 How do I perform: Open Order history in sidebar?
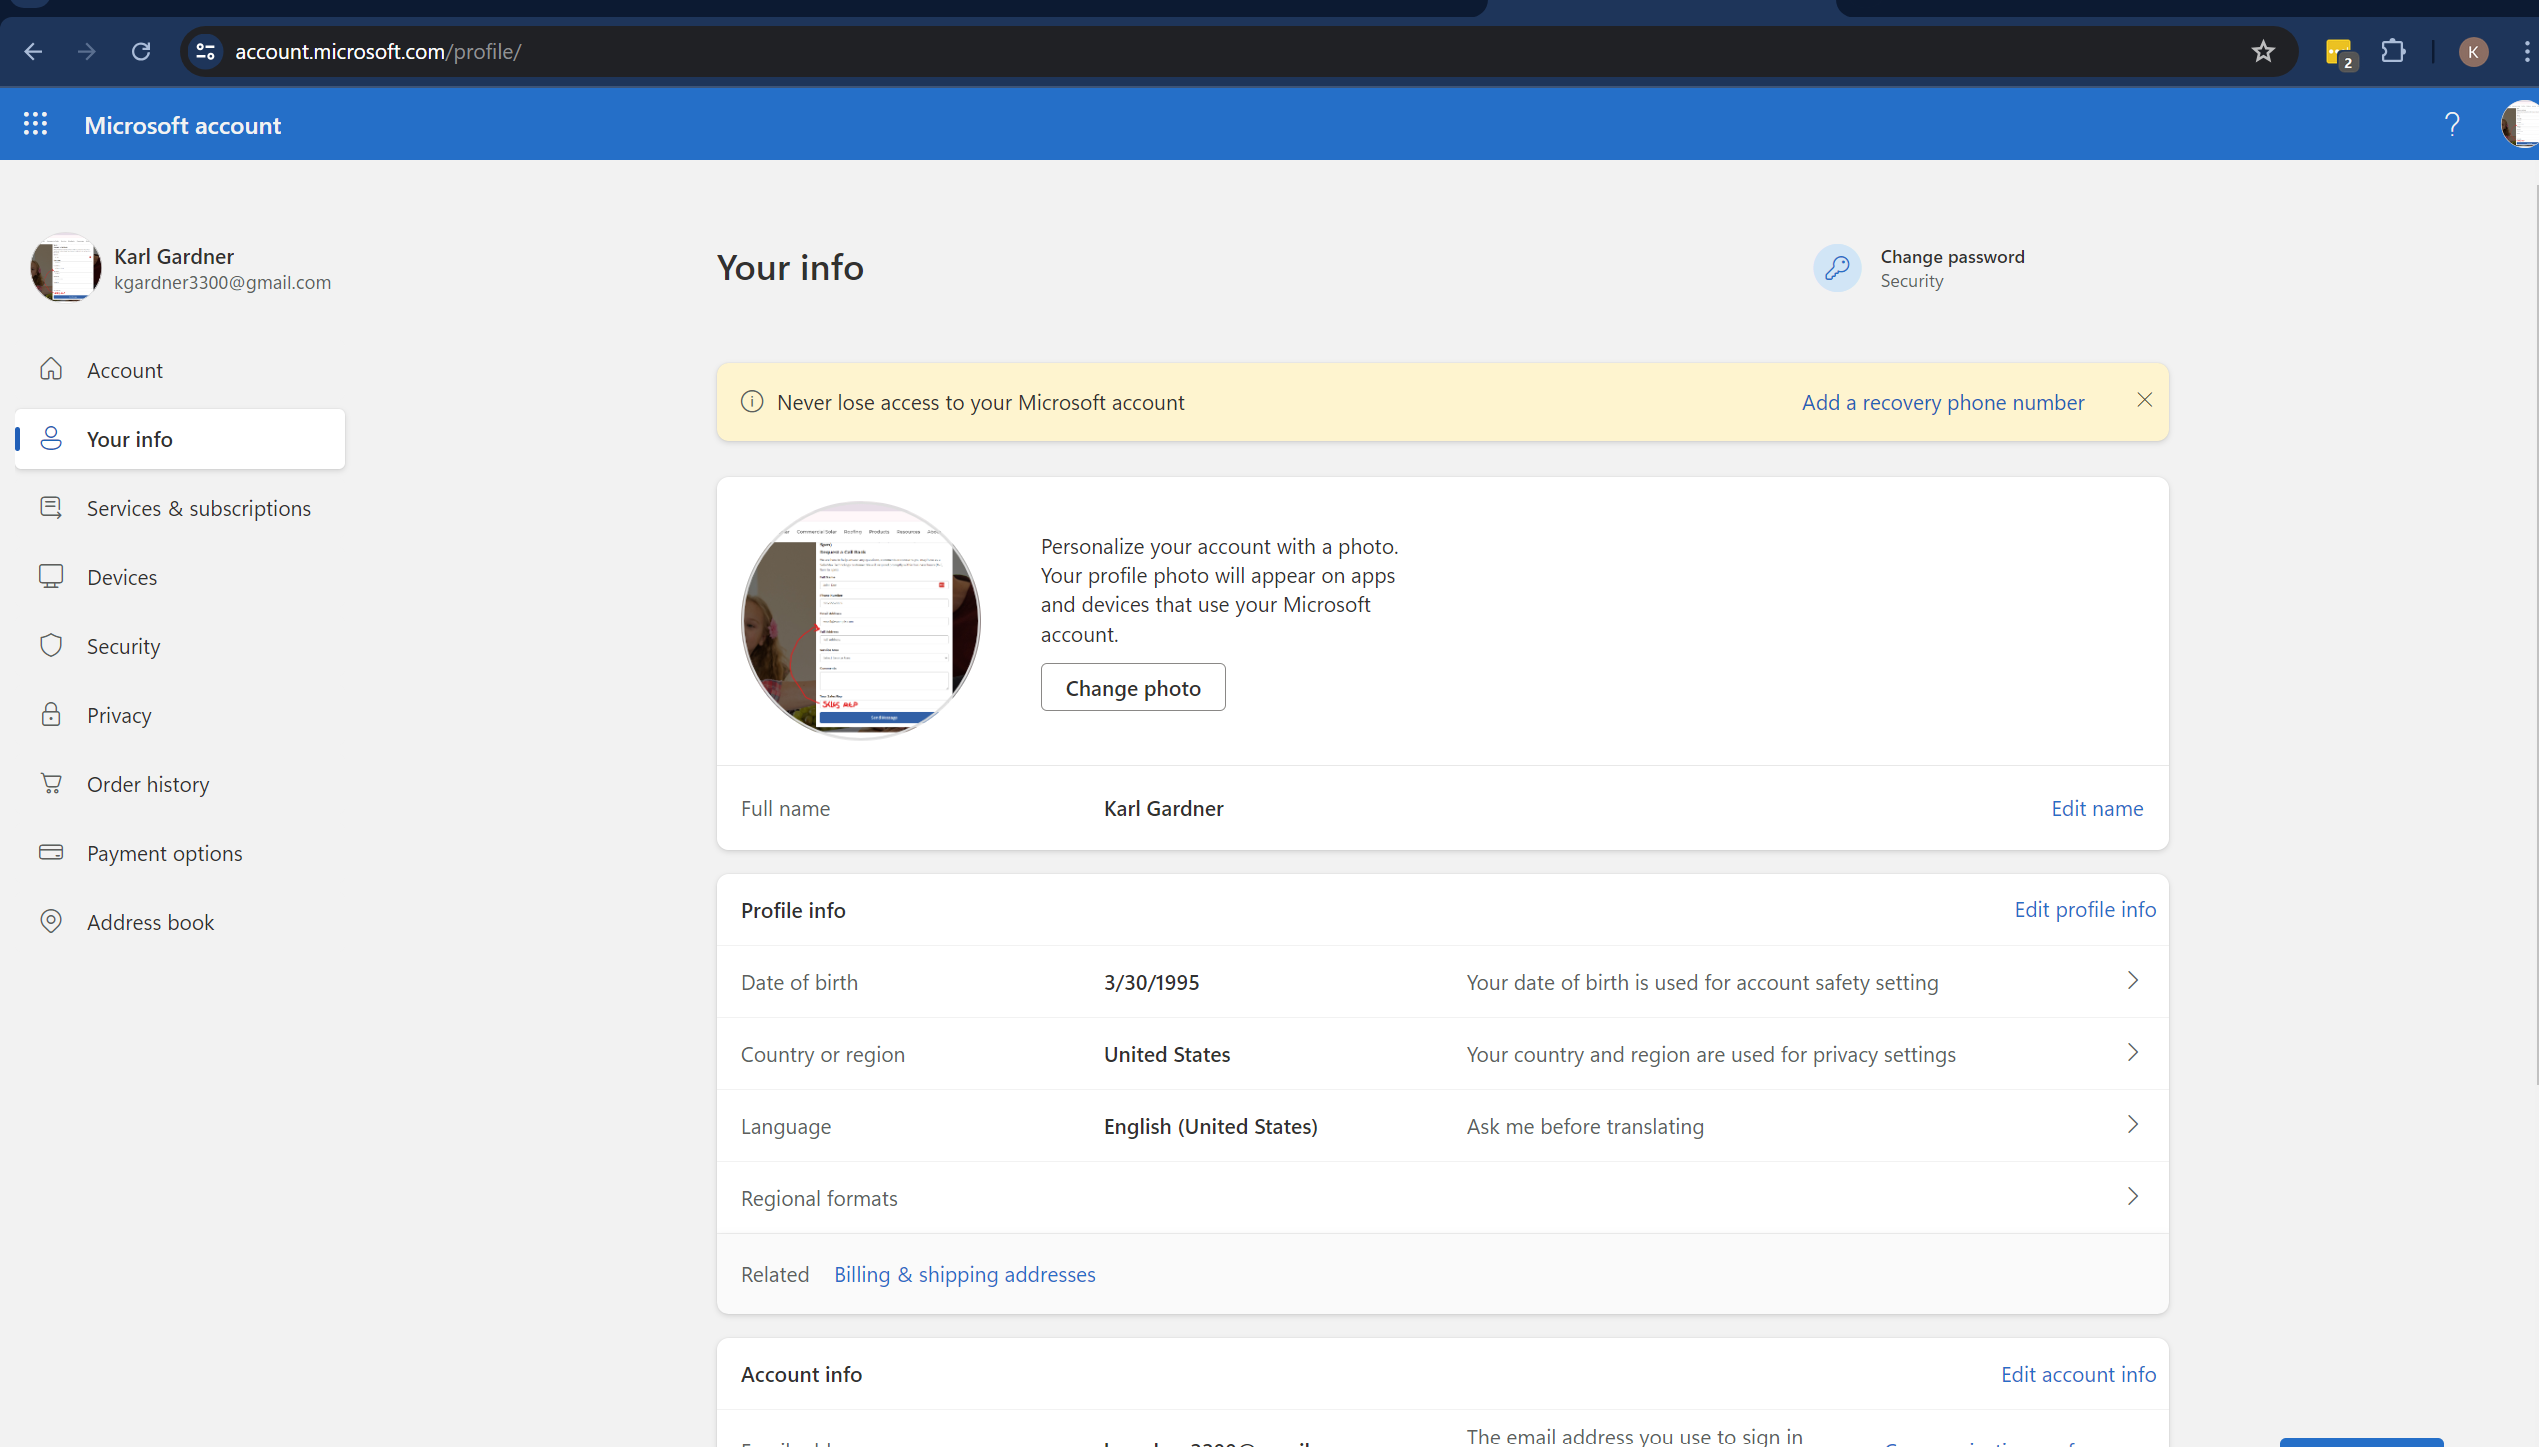click(x=180, y=784)
